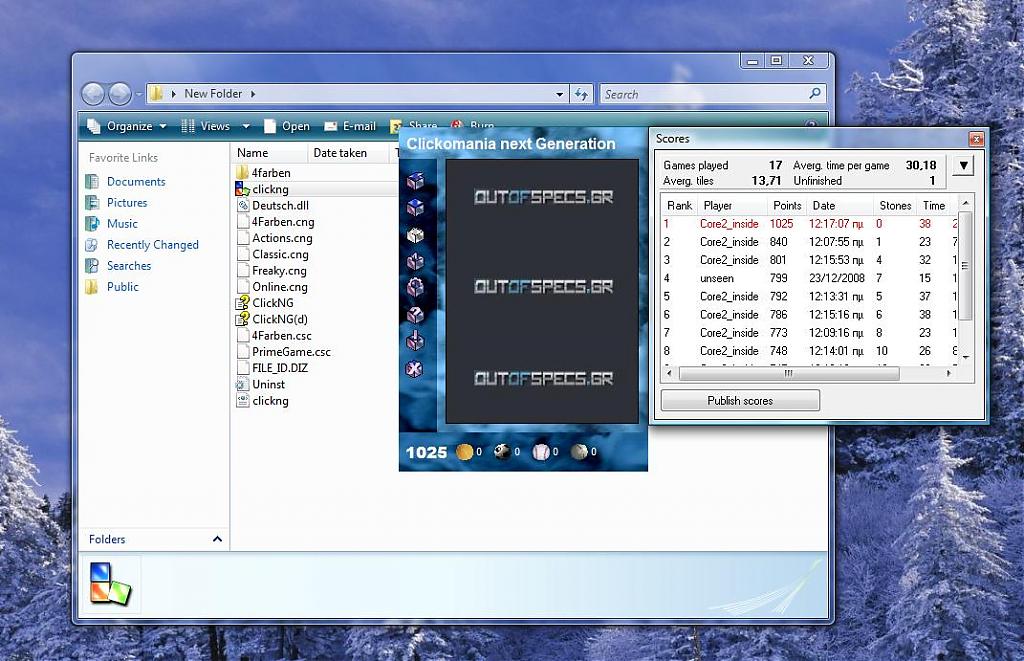Click the baseball icon in Clickomania footer
This screenshot has height=661, width=1024.
point(541,451)
